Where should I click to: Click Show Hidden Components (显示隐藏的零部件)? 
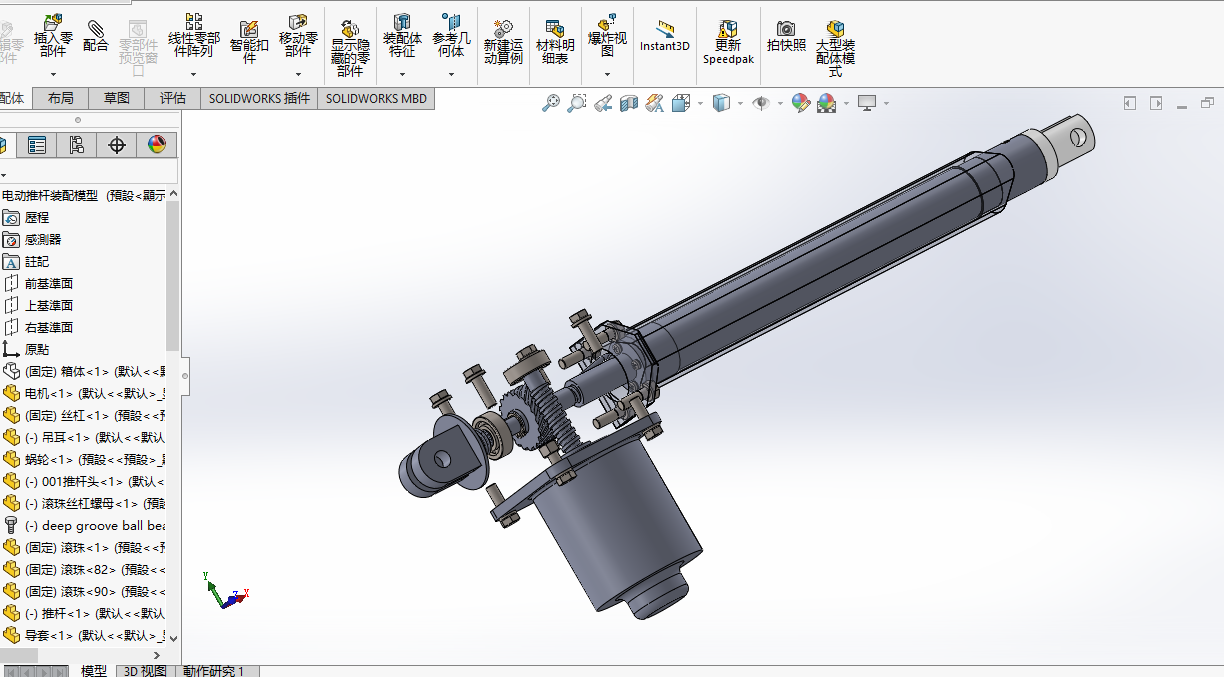350,49
